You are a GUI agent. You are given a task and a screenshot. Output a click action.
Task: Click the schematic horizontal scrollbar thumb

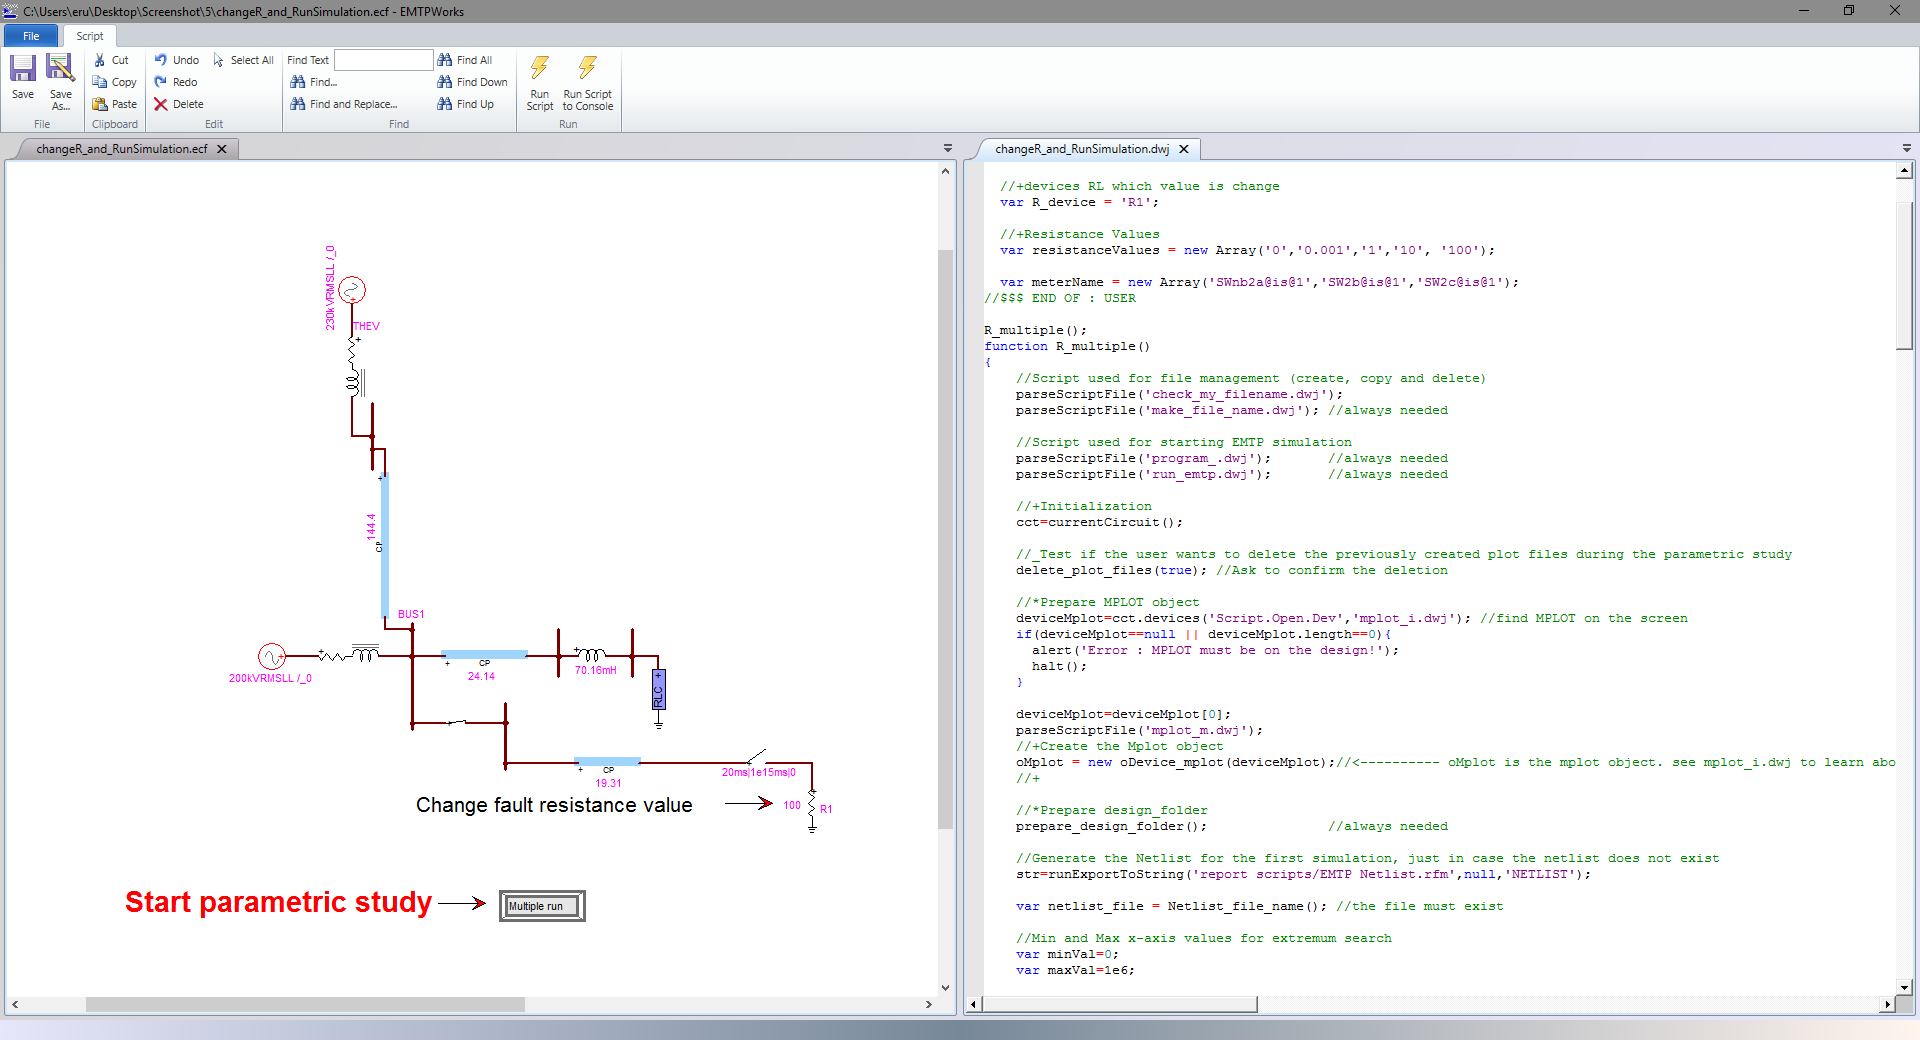click(305, 1004)
